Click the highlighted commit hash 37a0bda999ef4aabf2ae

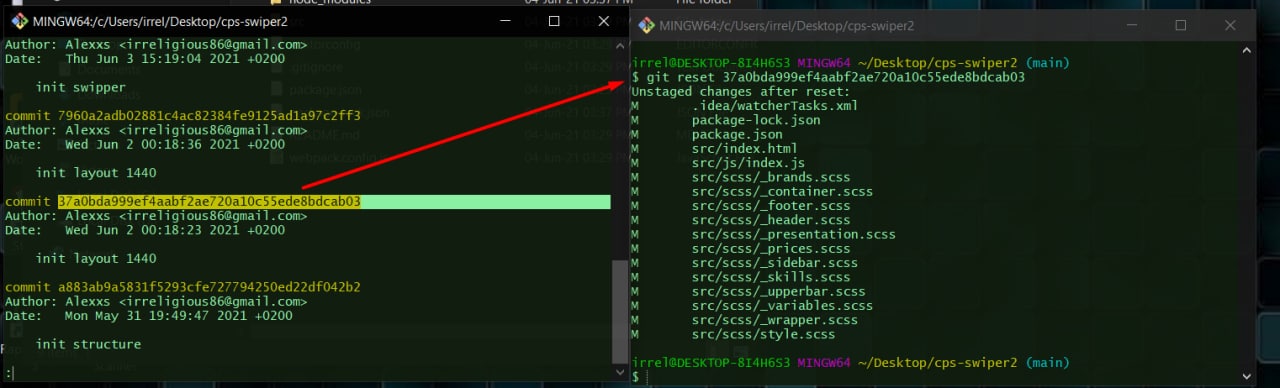tap(209, 201)
